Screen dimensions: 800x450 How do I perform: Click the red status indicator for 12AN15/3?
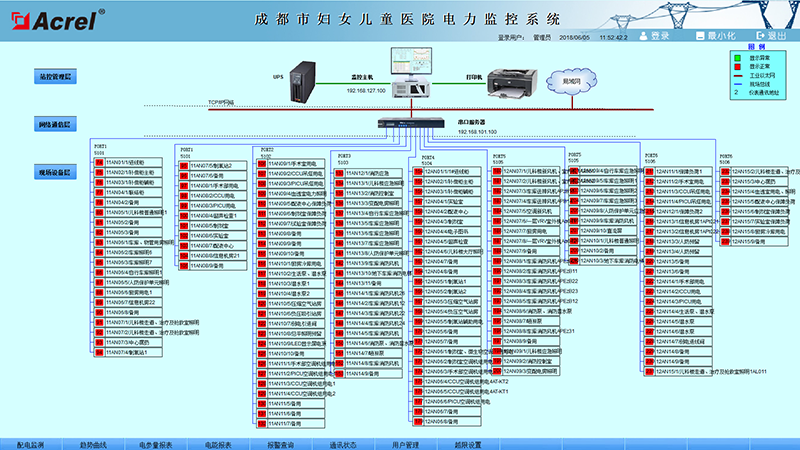pos(725,182)
